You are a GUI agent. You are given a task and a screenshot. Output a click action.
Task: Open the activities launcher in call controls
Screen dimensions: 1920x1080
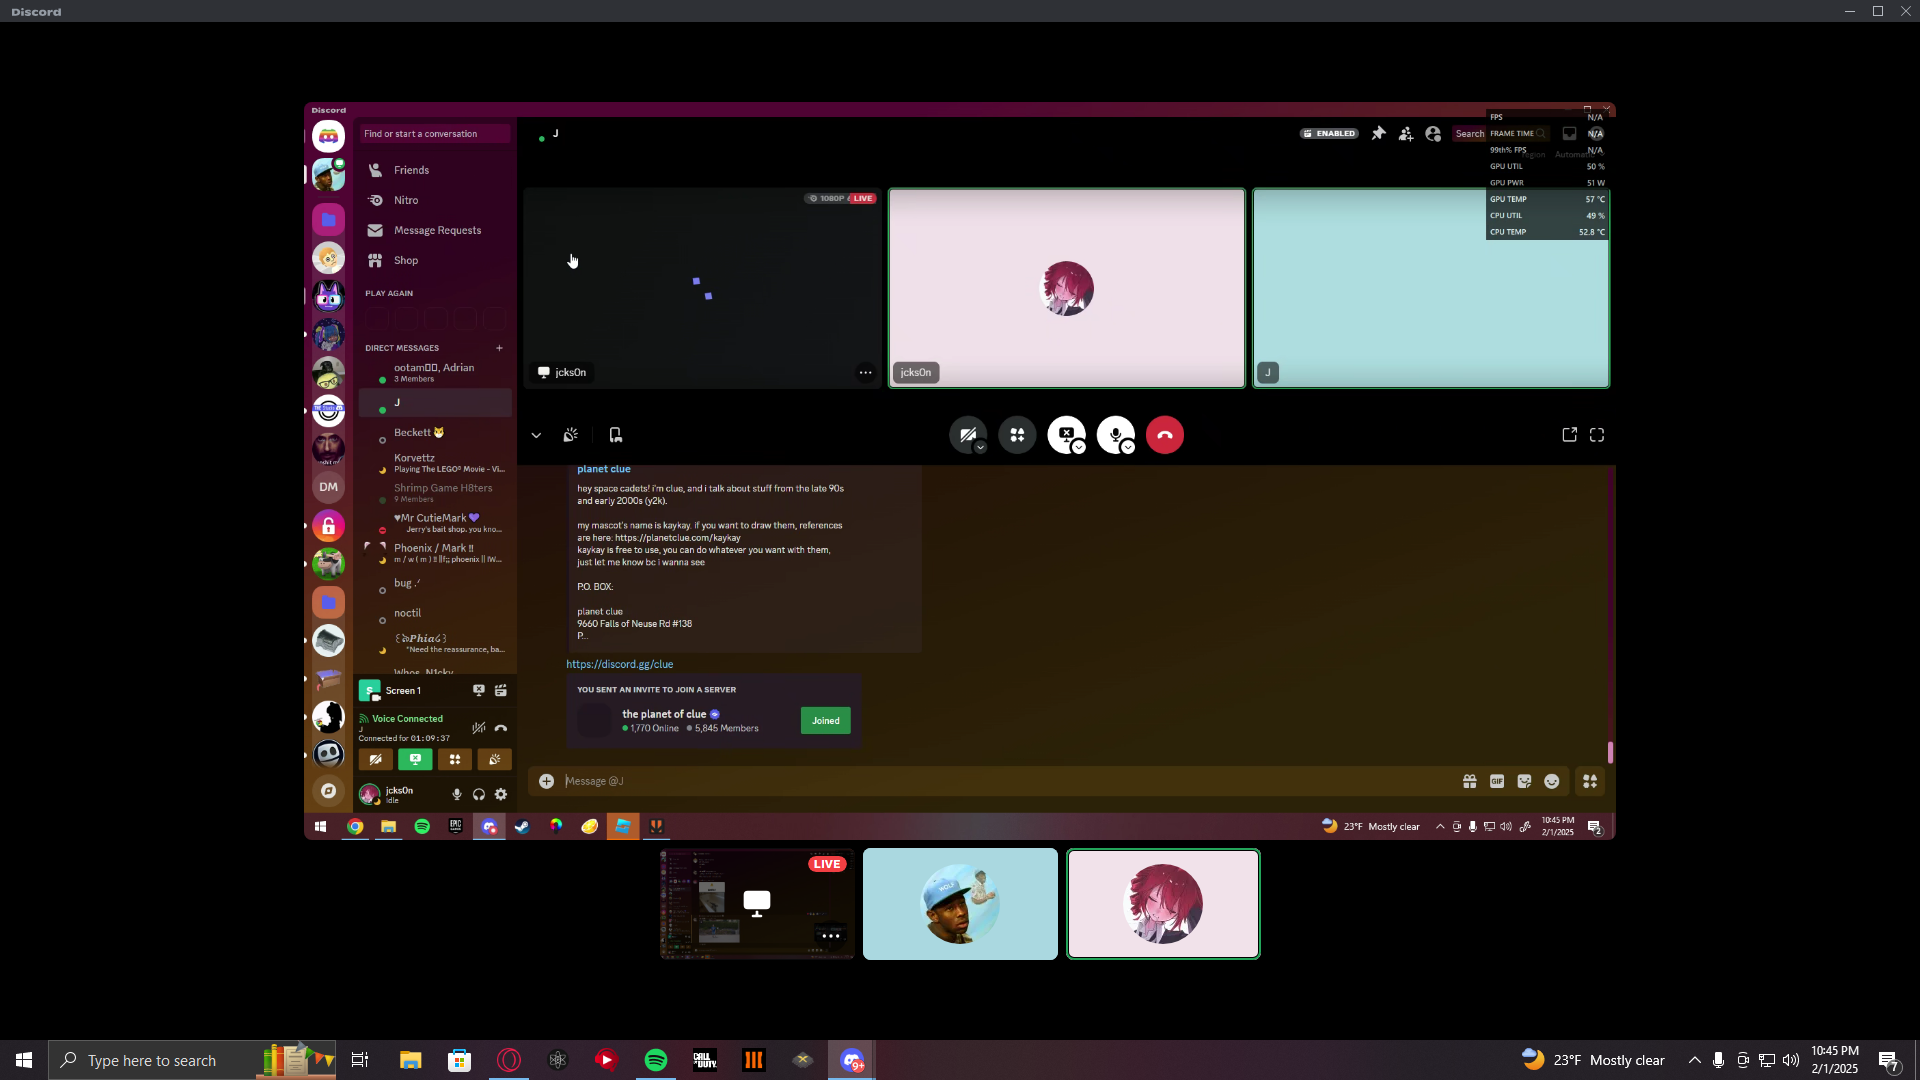[x=1017, y=435]
